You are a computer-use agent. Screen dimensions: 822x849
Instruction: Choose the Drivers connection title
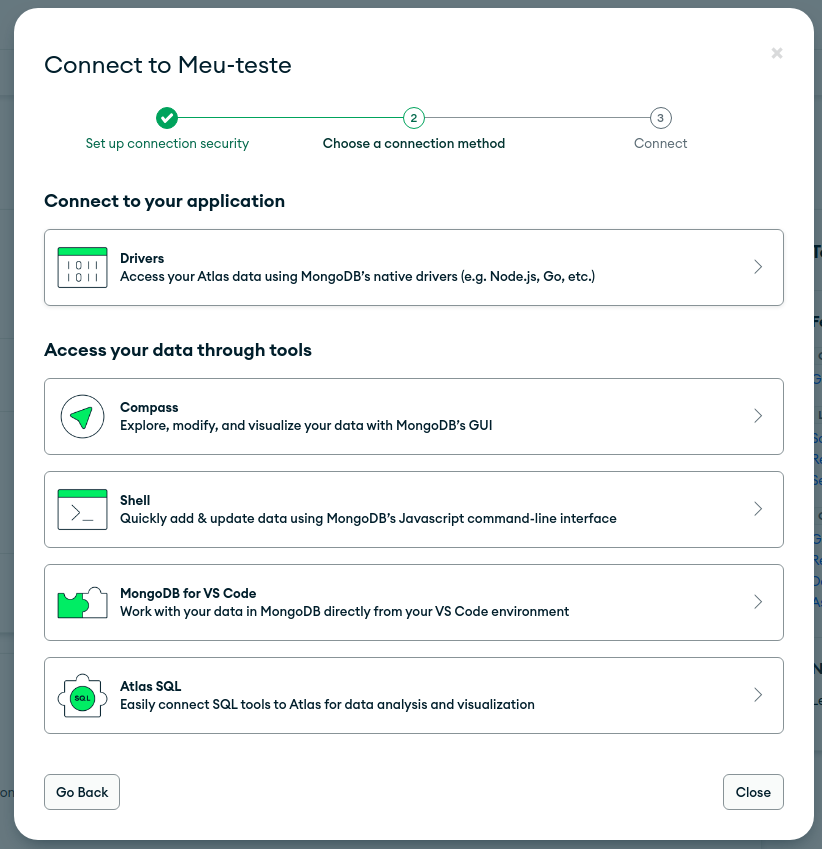(x=142, y=258)
